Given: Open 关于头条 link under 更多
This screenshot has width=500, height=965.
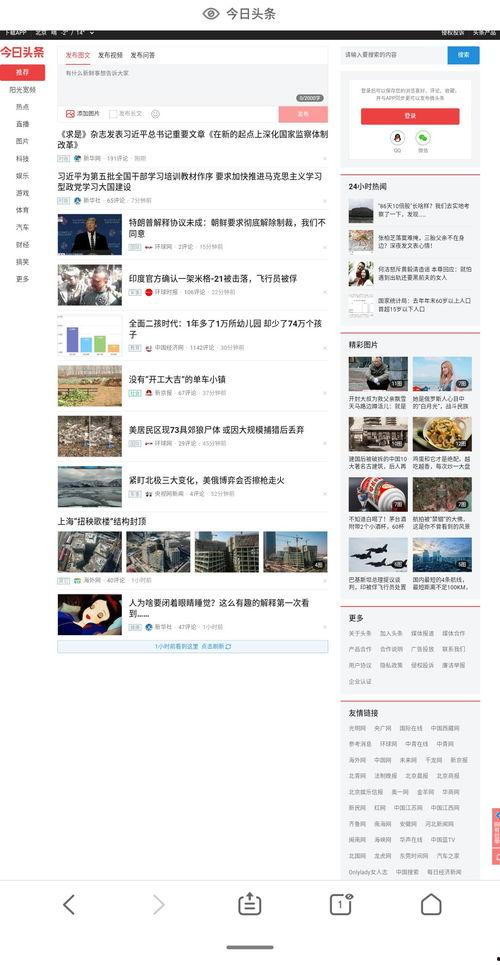Looking at the screenshot, I should pyautogui.click(x=360, y=633).
